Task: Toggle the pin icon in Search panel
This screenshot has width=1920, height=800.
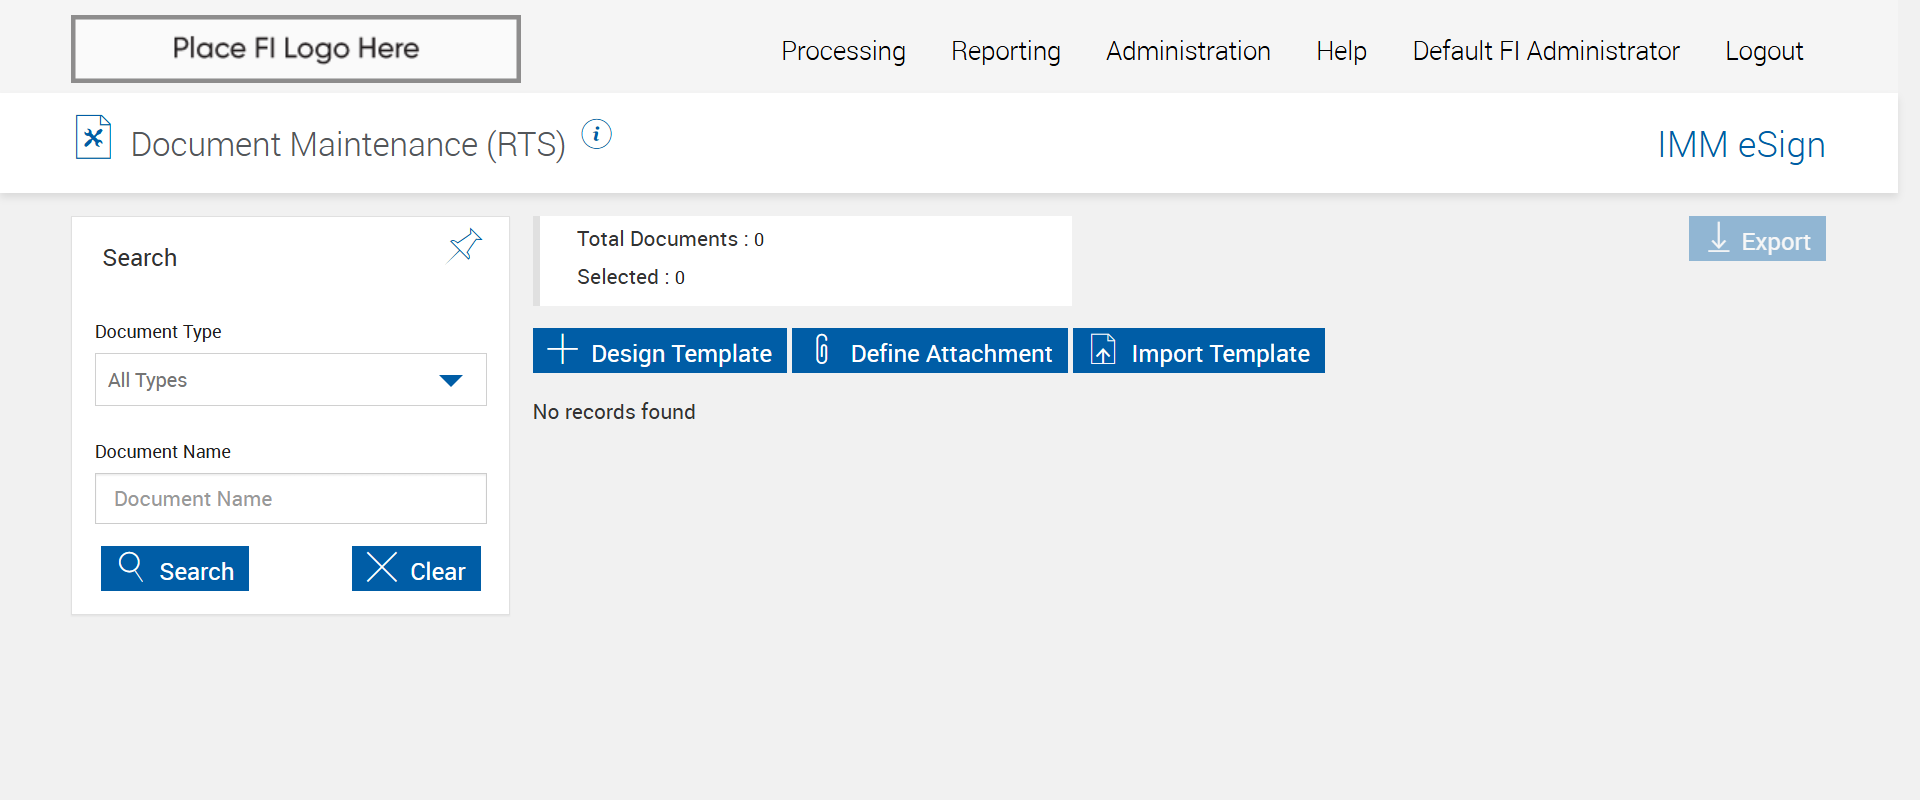Action: point(465,244)
